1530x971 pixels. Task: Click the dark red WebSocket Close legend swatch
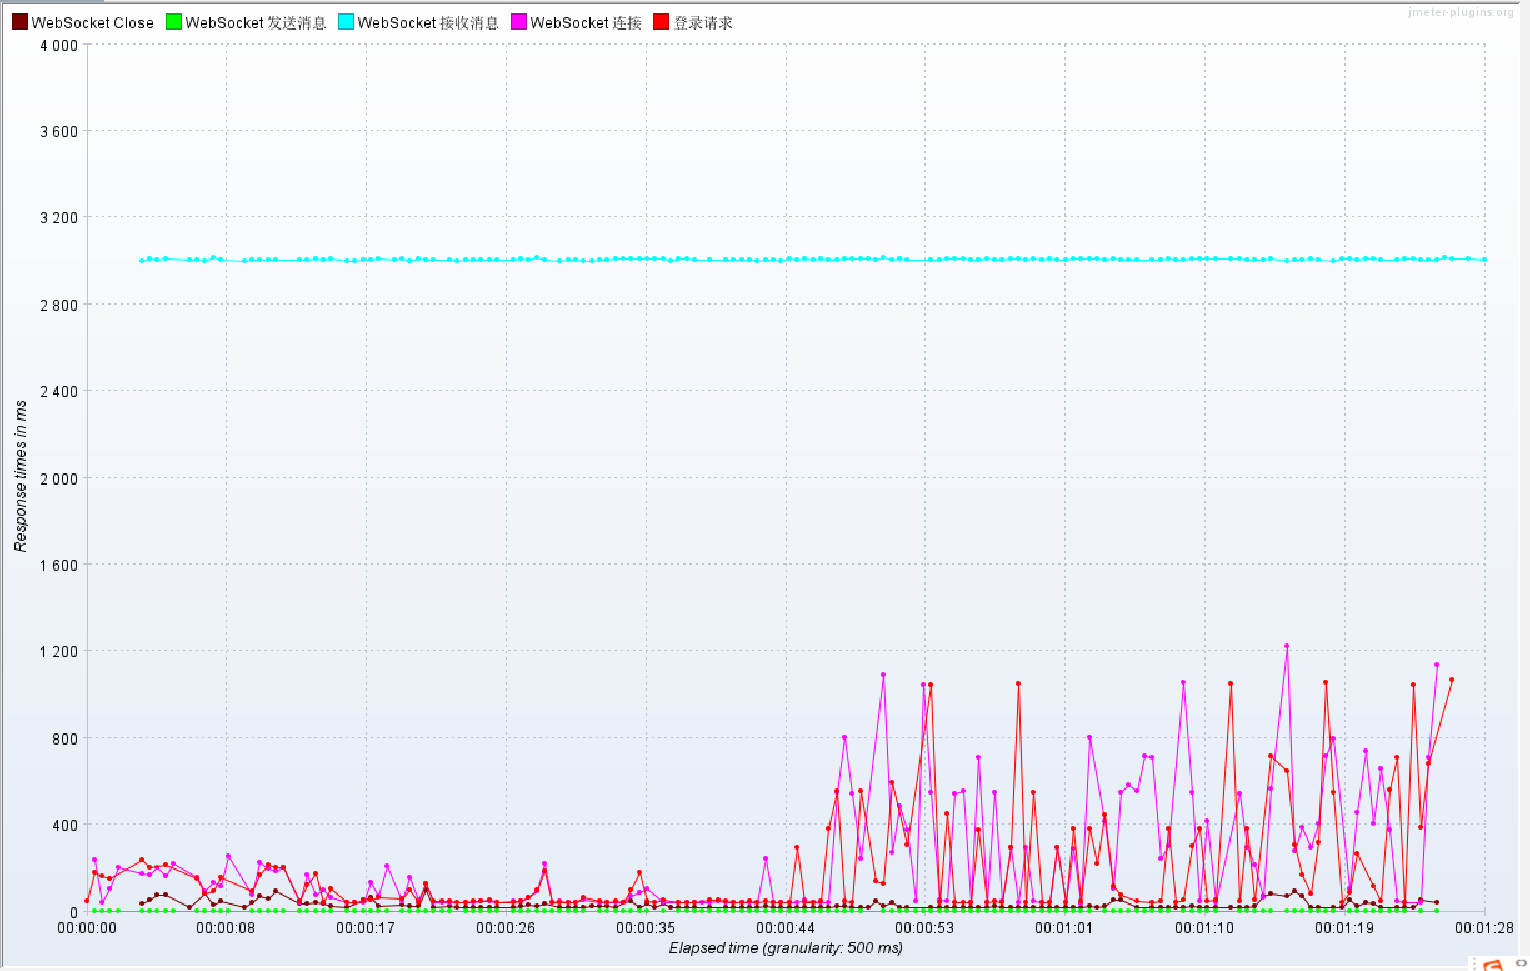tap(19, 22)
